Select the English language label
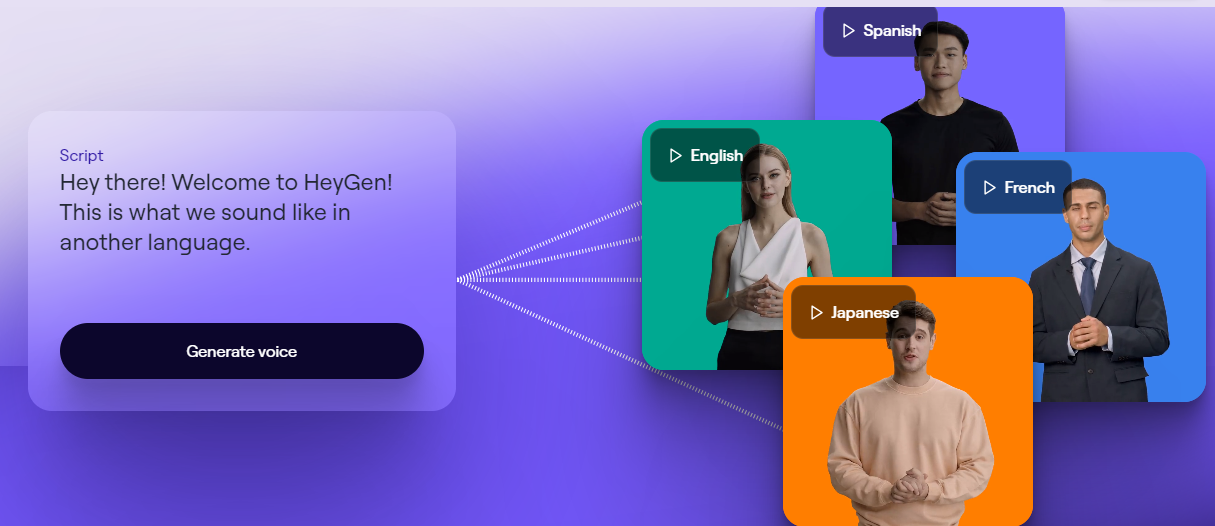The height and width of the screenshot is (526, 1215). pos(717,156)
